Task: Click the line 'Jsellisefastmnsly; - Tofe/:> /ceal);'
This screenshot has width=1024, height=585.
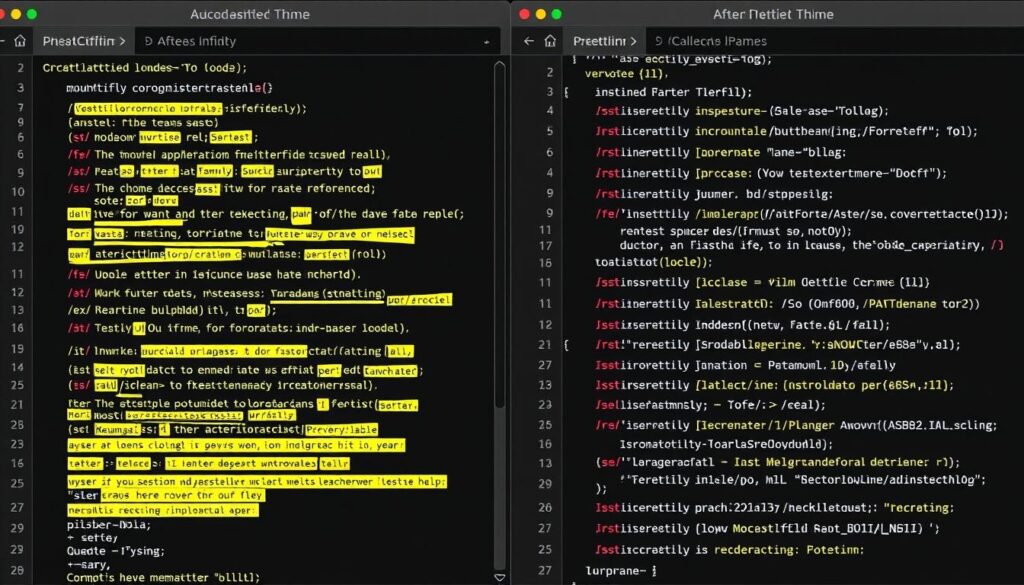Action: [710, 405]
